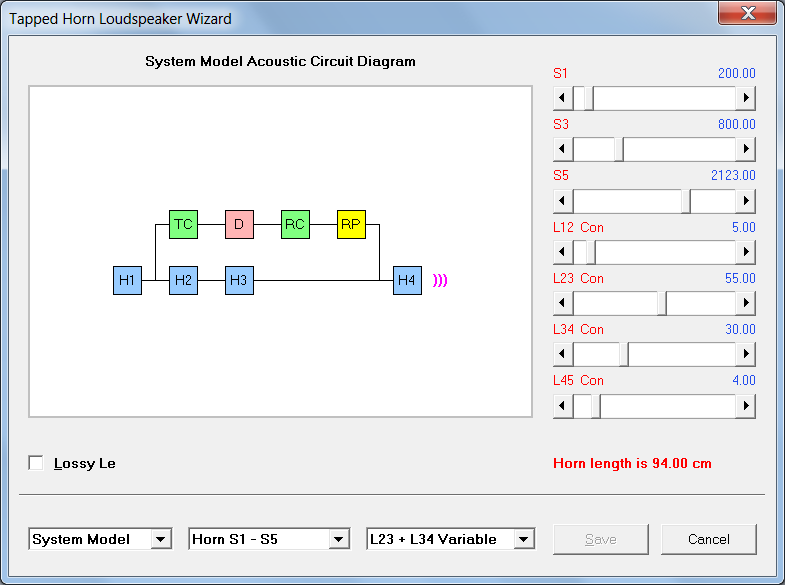The image size is (785, 585).
Task: Open the Horn S1 - S5 dropdown
Action: click(269, 539)
